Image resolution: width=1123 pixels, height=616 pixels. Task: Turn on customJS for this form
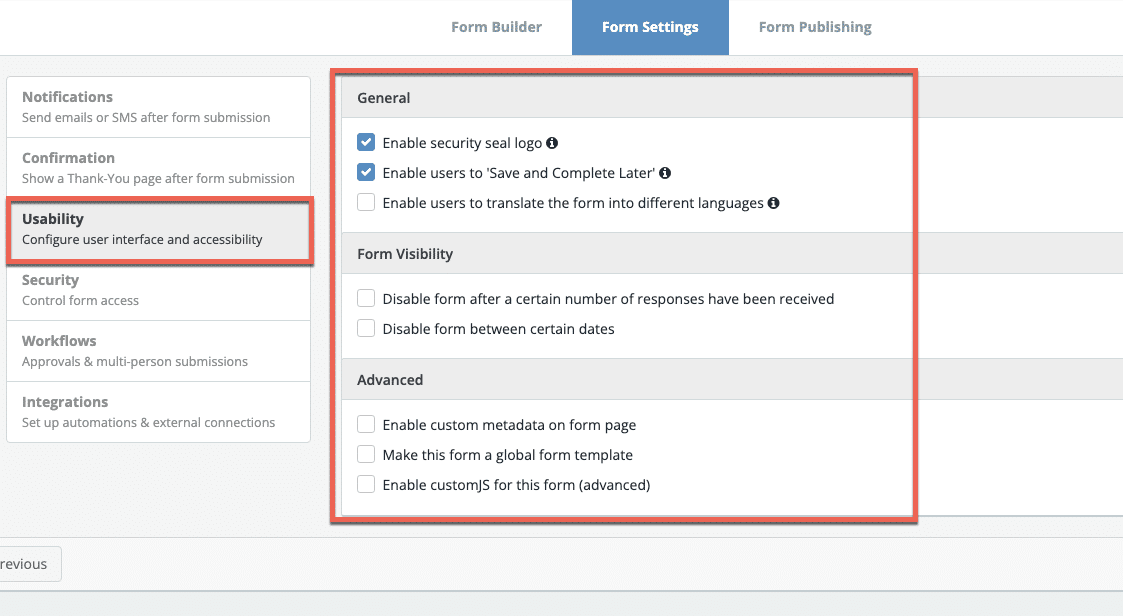(366, 485)
